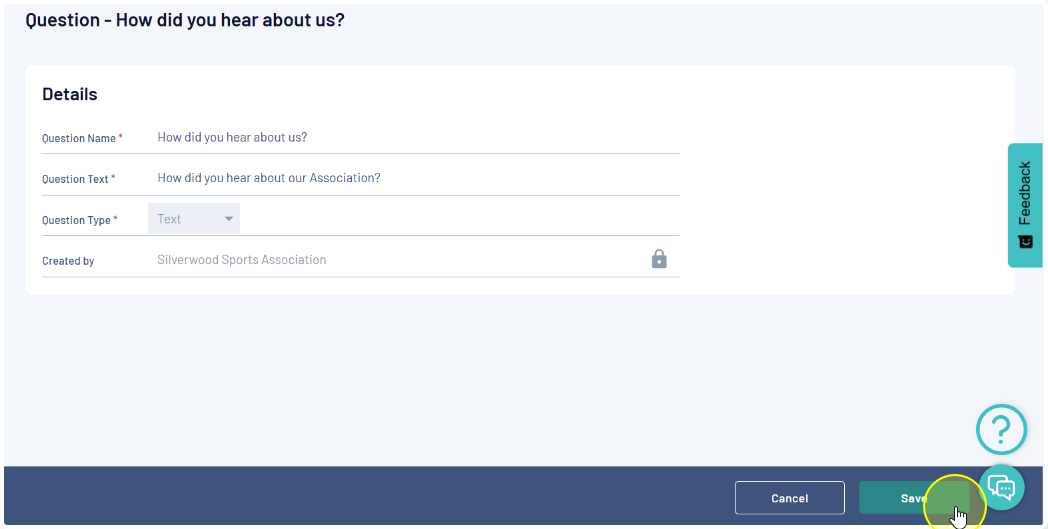Open the help question mark icon
Image resolution: width=1048 pixels, height=529 pixels.
tap(1001, 430)
